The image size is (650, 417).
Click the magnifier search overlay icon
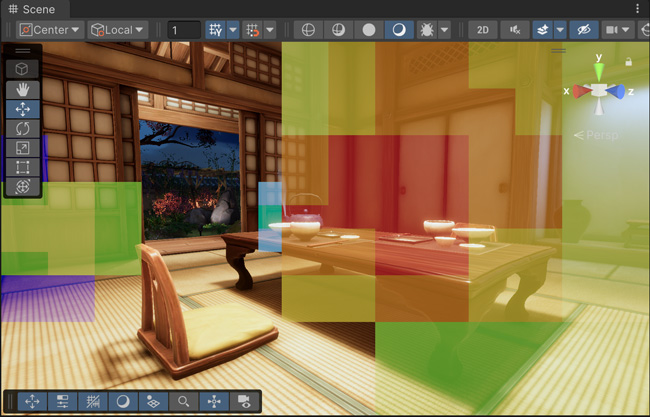click(184, 401)
